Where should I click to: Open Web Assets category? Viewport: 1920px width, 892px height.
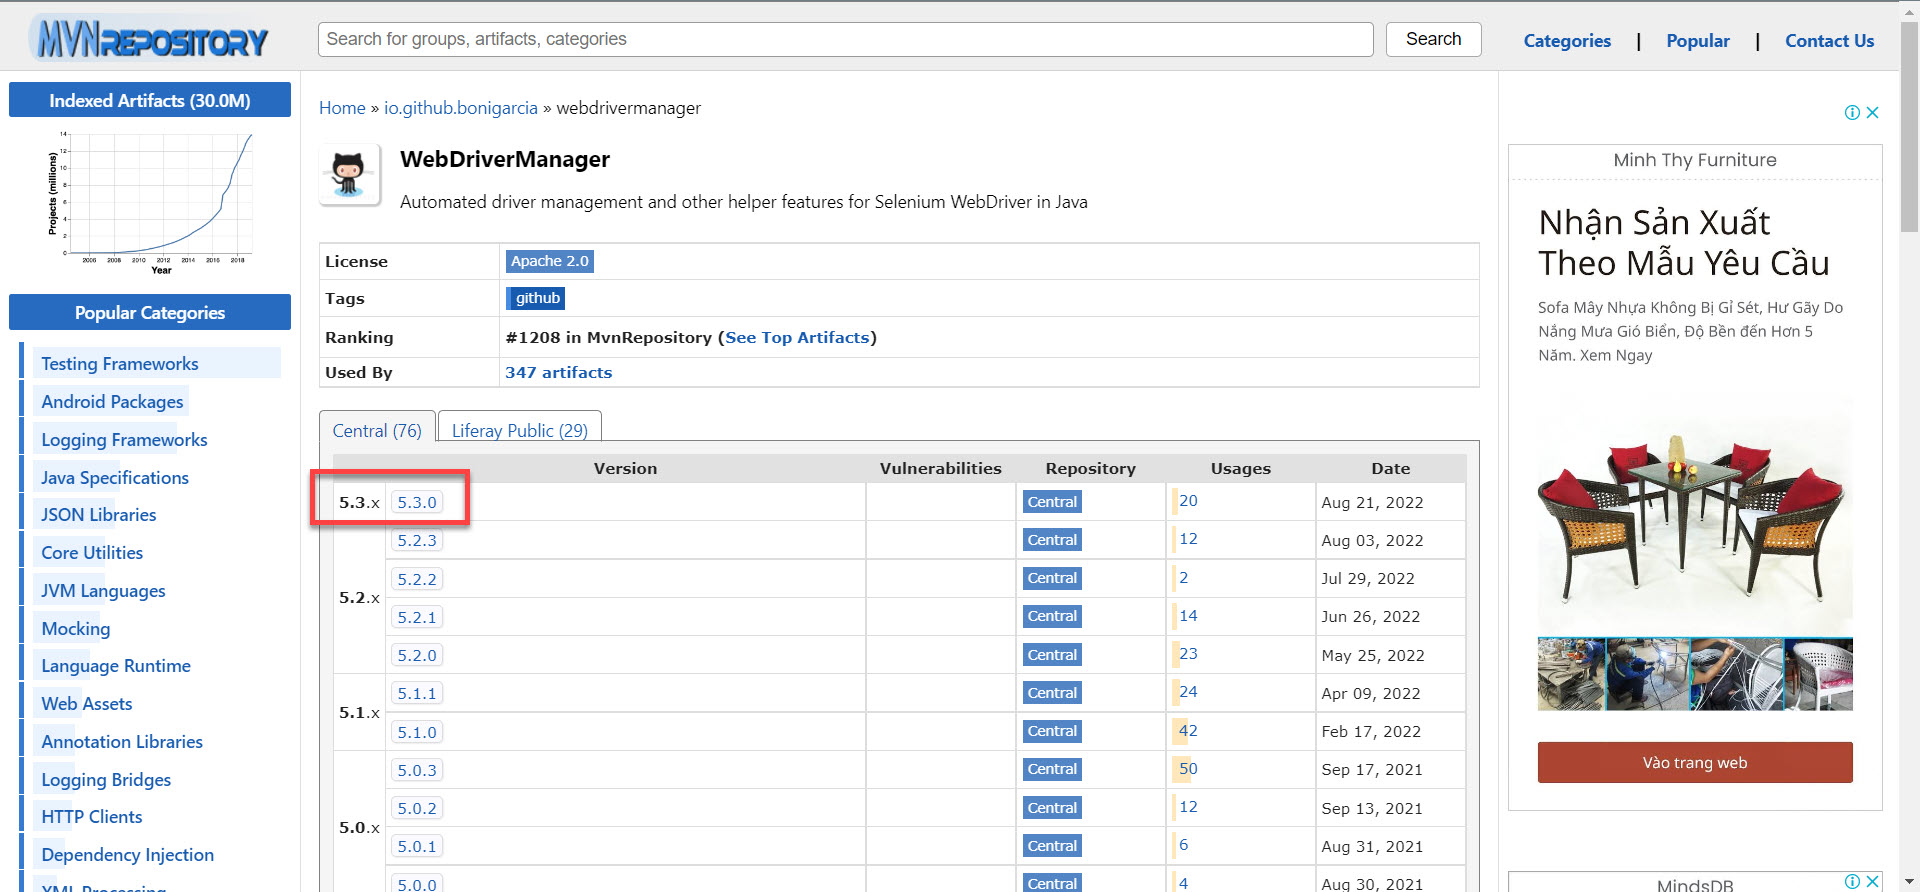click(x=87, y=704)
